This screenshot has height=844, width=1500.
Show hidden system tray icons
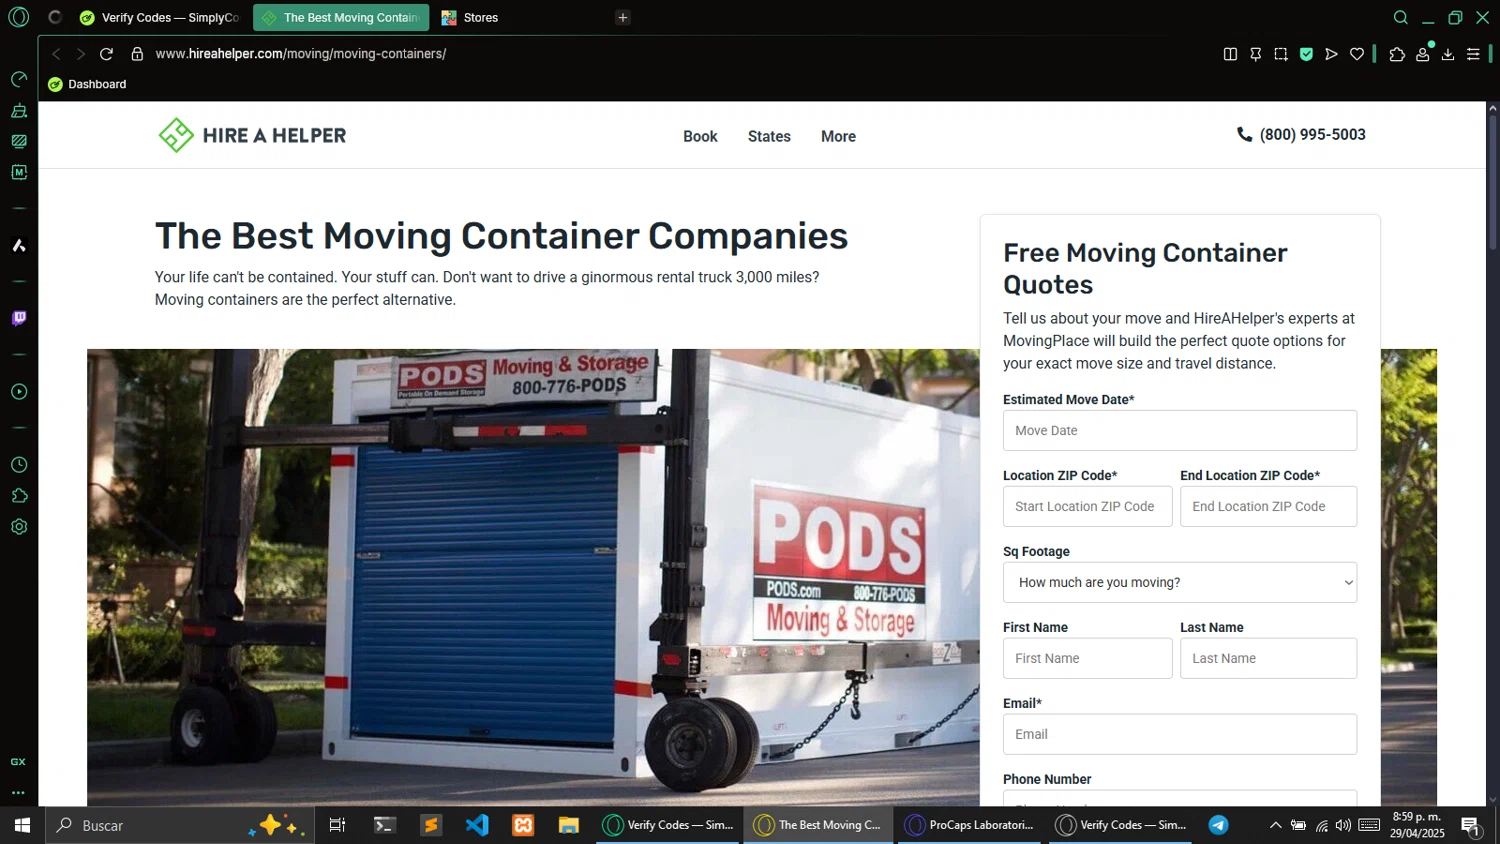click(1275, 825)
